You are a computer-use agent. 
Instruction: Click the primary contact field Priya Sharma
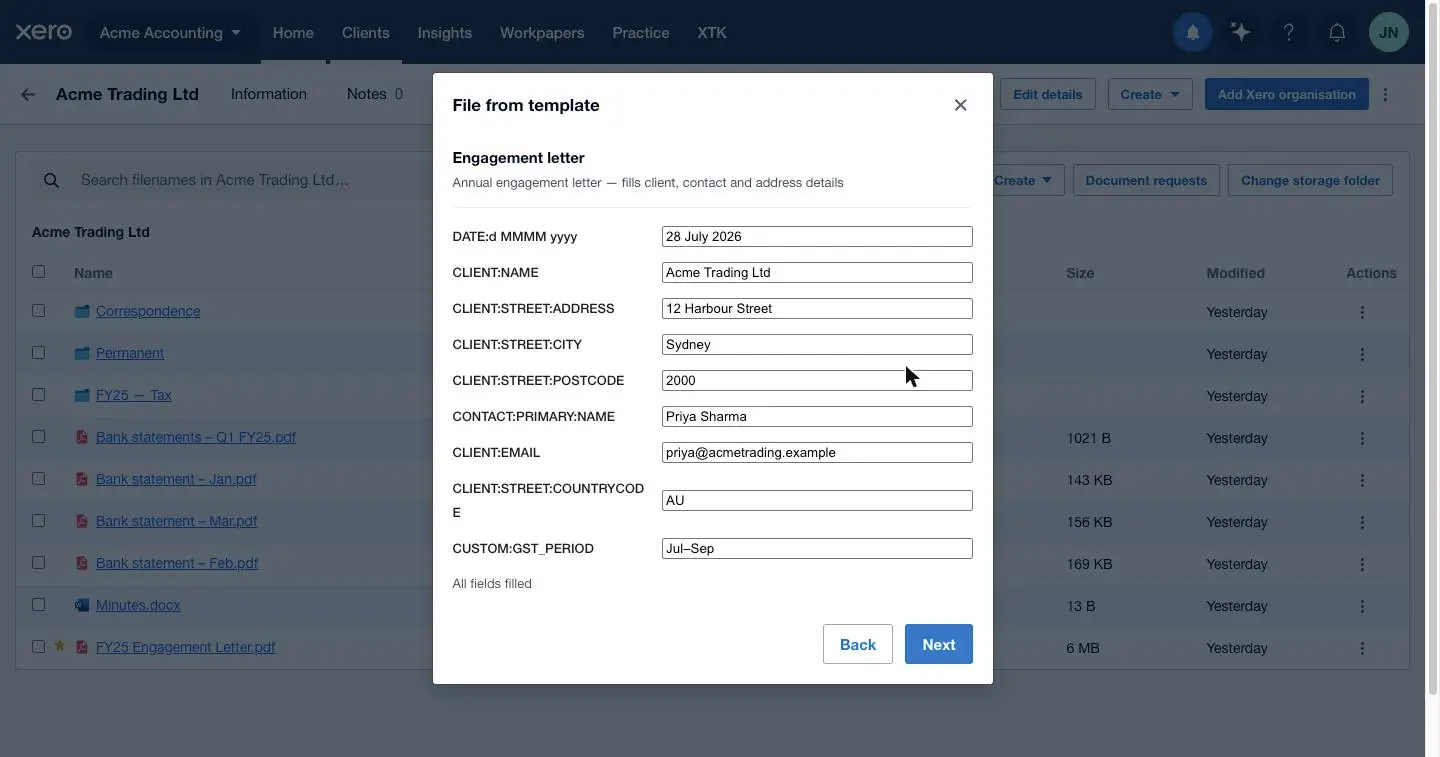[x=817, y=416]
